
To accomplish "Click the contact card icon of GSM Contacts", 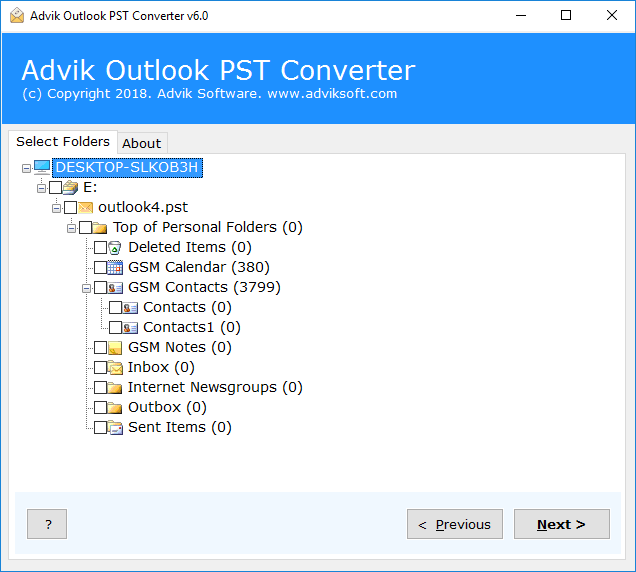I will [x=115, y=288].
